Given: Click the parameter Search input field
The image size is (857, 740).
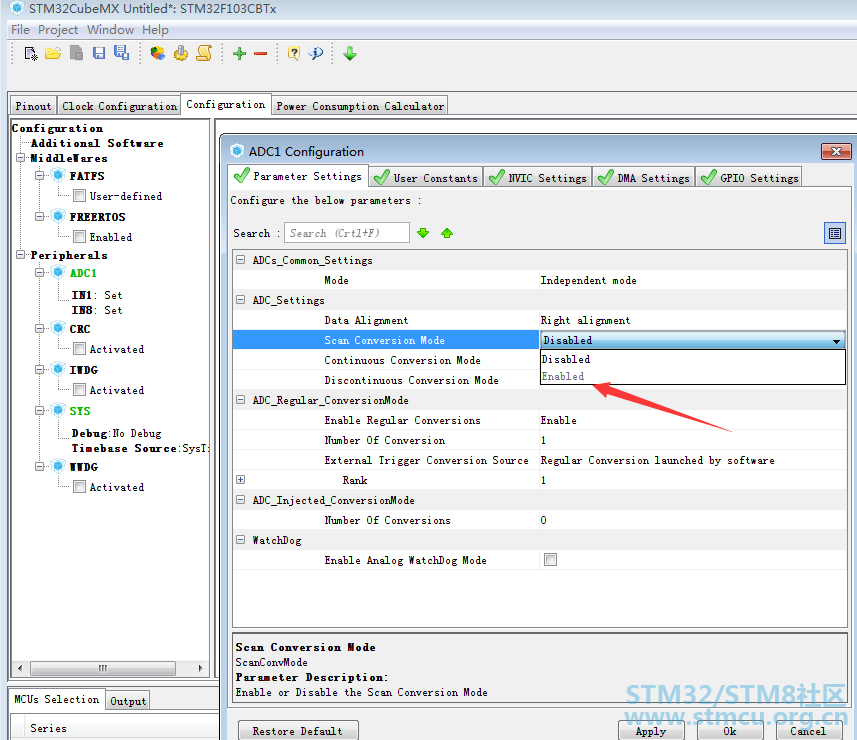Looking at the screenshot, I should 347,233.
